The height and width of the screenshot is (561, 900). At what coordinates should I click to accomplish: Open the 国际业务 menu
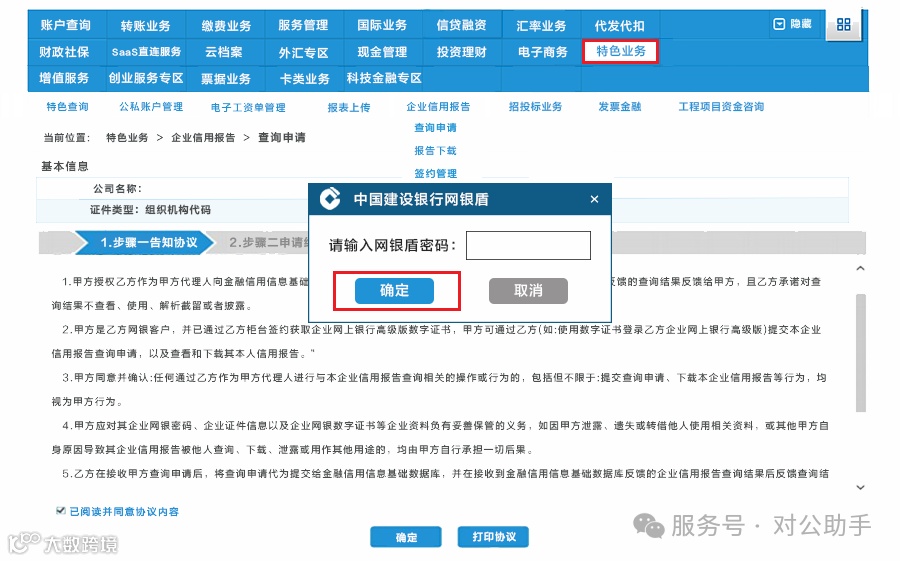(382, 25)
